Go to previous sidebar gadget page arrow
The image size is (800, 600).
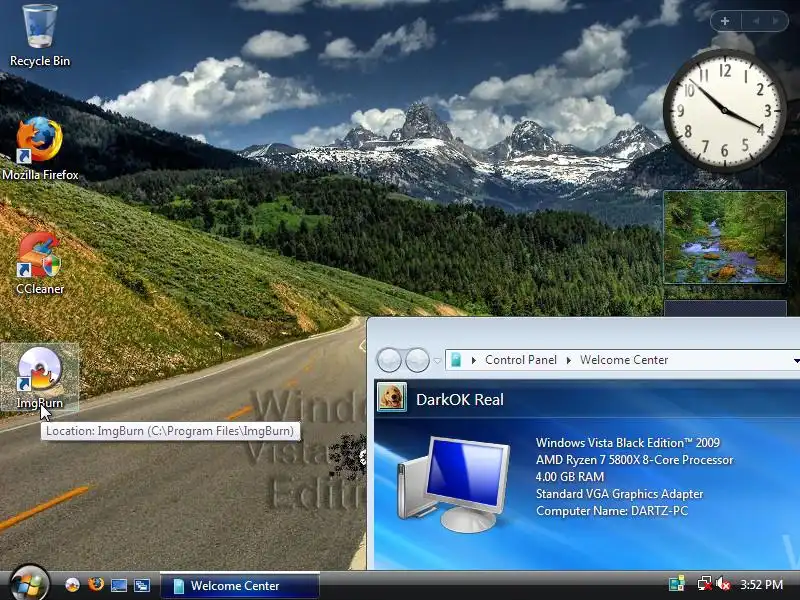(756, 21)
